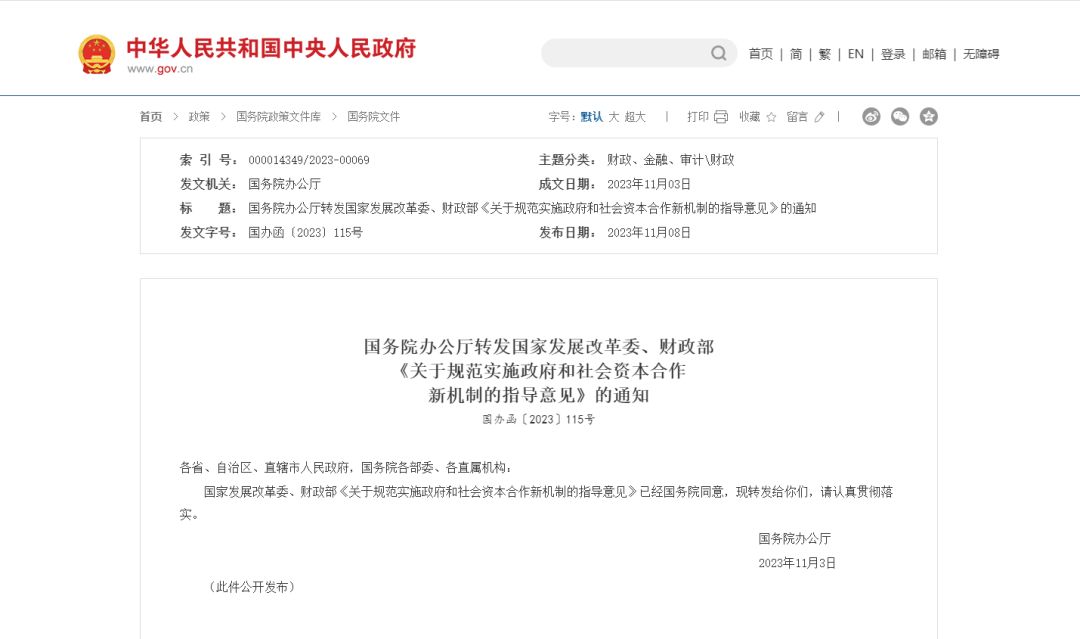The height and width of the screenshot is (639, 1080).
Task: Click the www.gov.cn address text
Action: 160,69
